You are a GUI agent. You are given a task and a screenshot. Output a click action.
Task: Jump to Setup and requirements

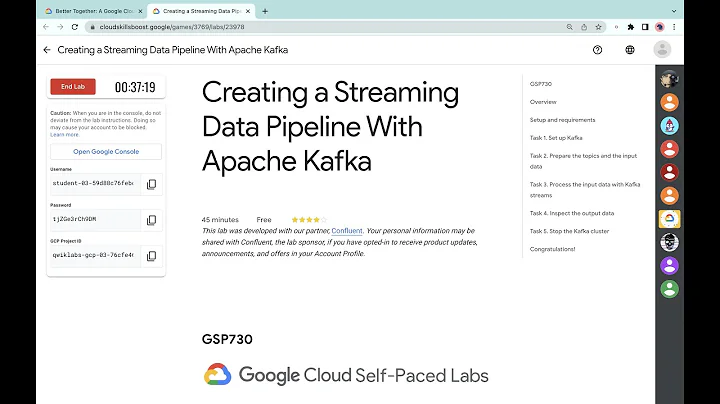click(x=562, y=120)
